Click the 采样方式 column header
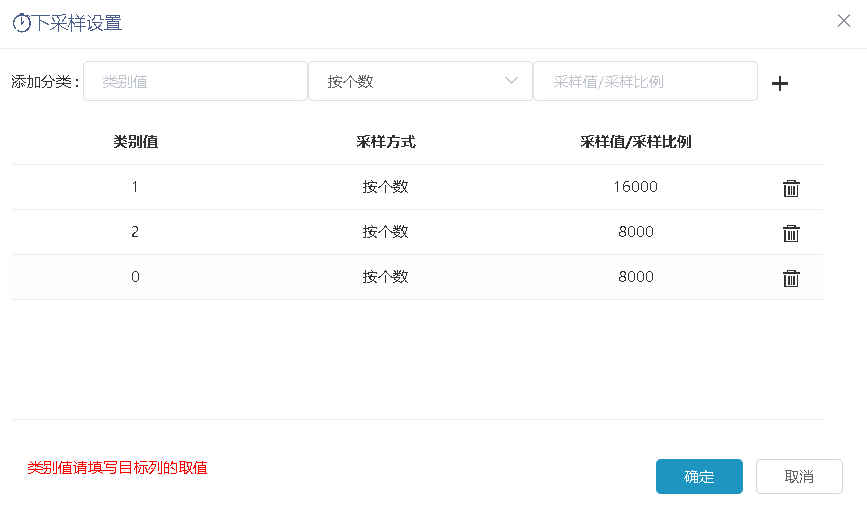Viewport: 867px width, 507px height. pos(385,142)
